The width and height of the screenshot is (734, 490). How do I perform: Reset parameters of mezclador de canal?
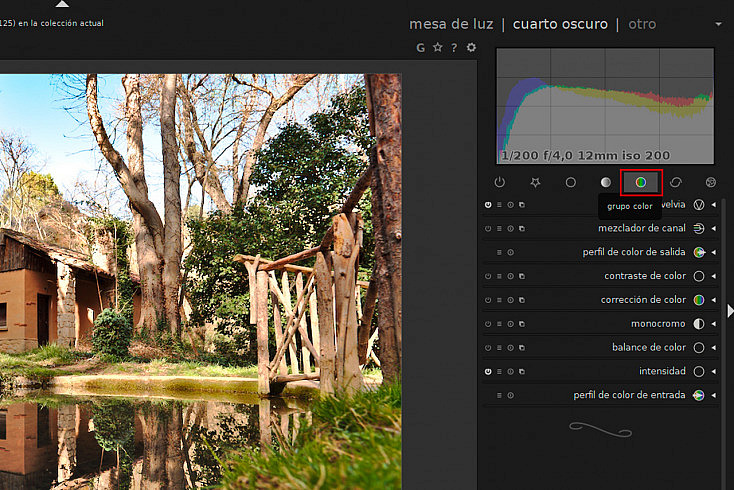click(511, 229)
